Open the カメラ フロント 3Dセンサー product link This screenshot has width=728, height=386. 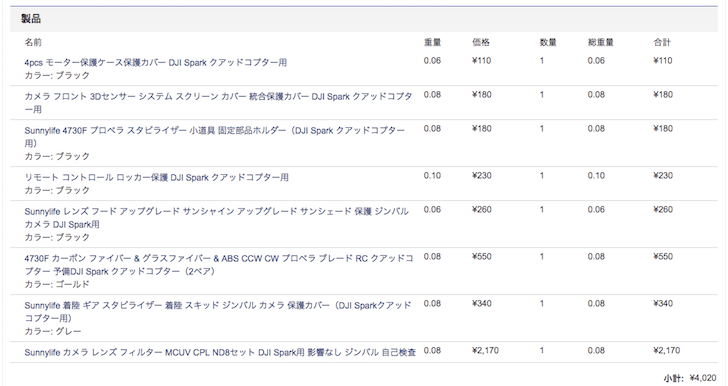(218, 103)
